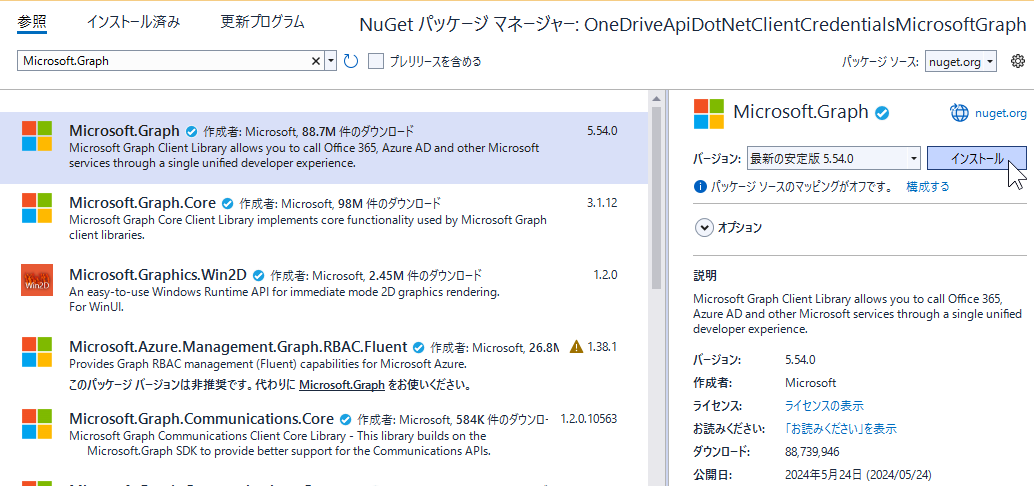Refresh the package search results
1034x486 pixels.
[351, 61]
